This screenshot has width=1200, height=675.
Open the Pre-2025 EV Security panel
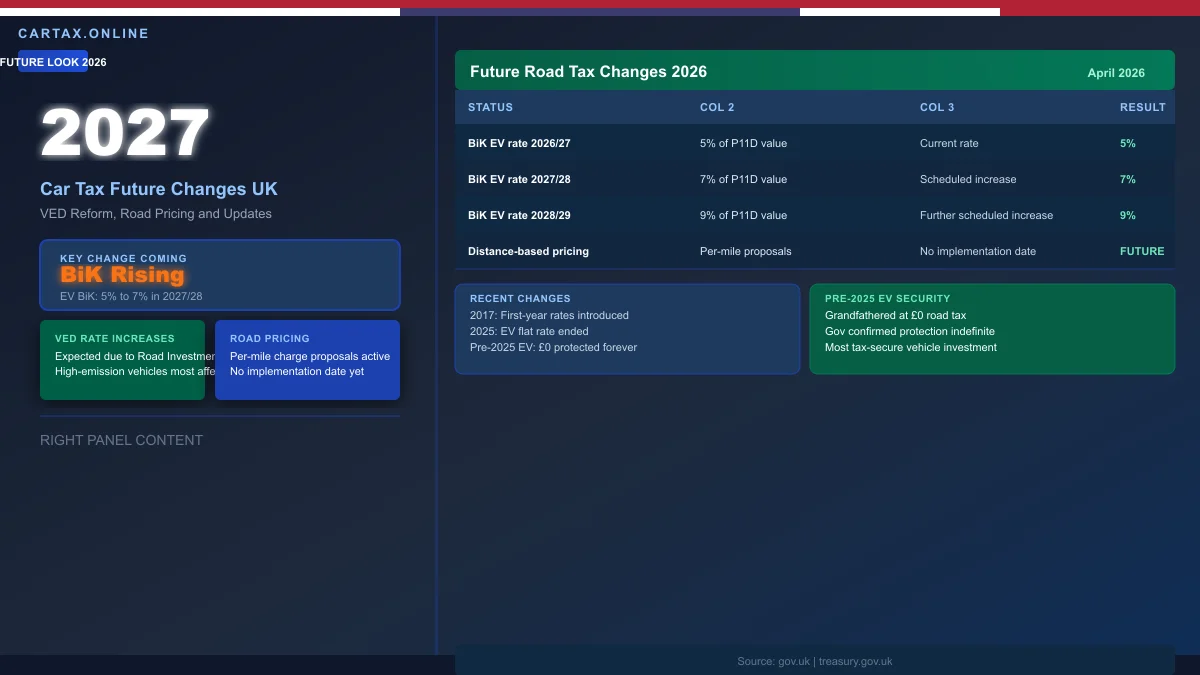coord(992,329)
